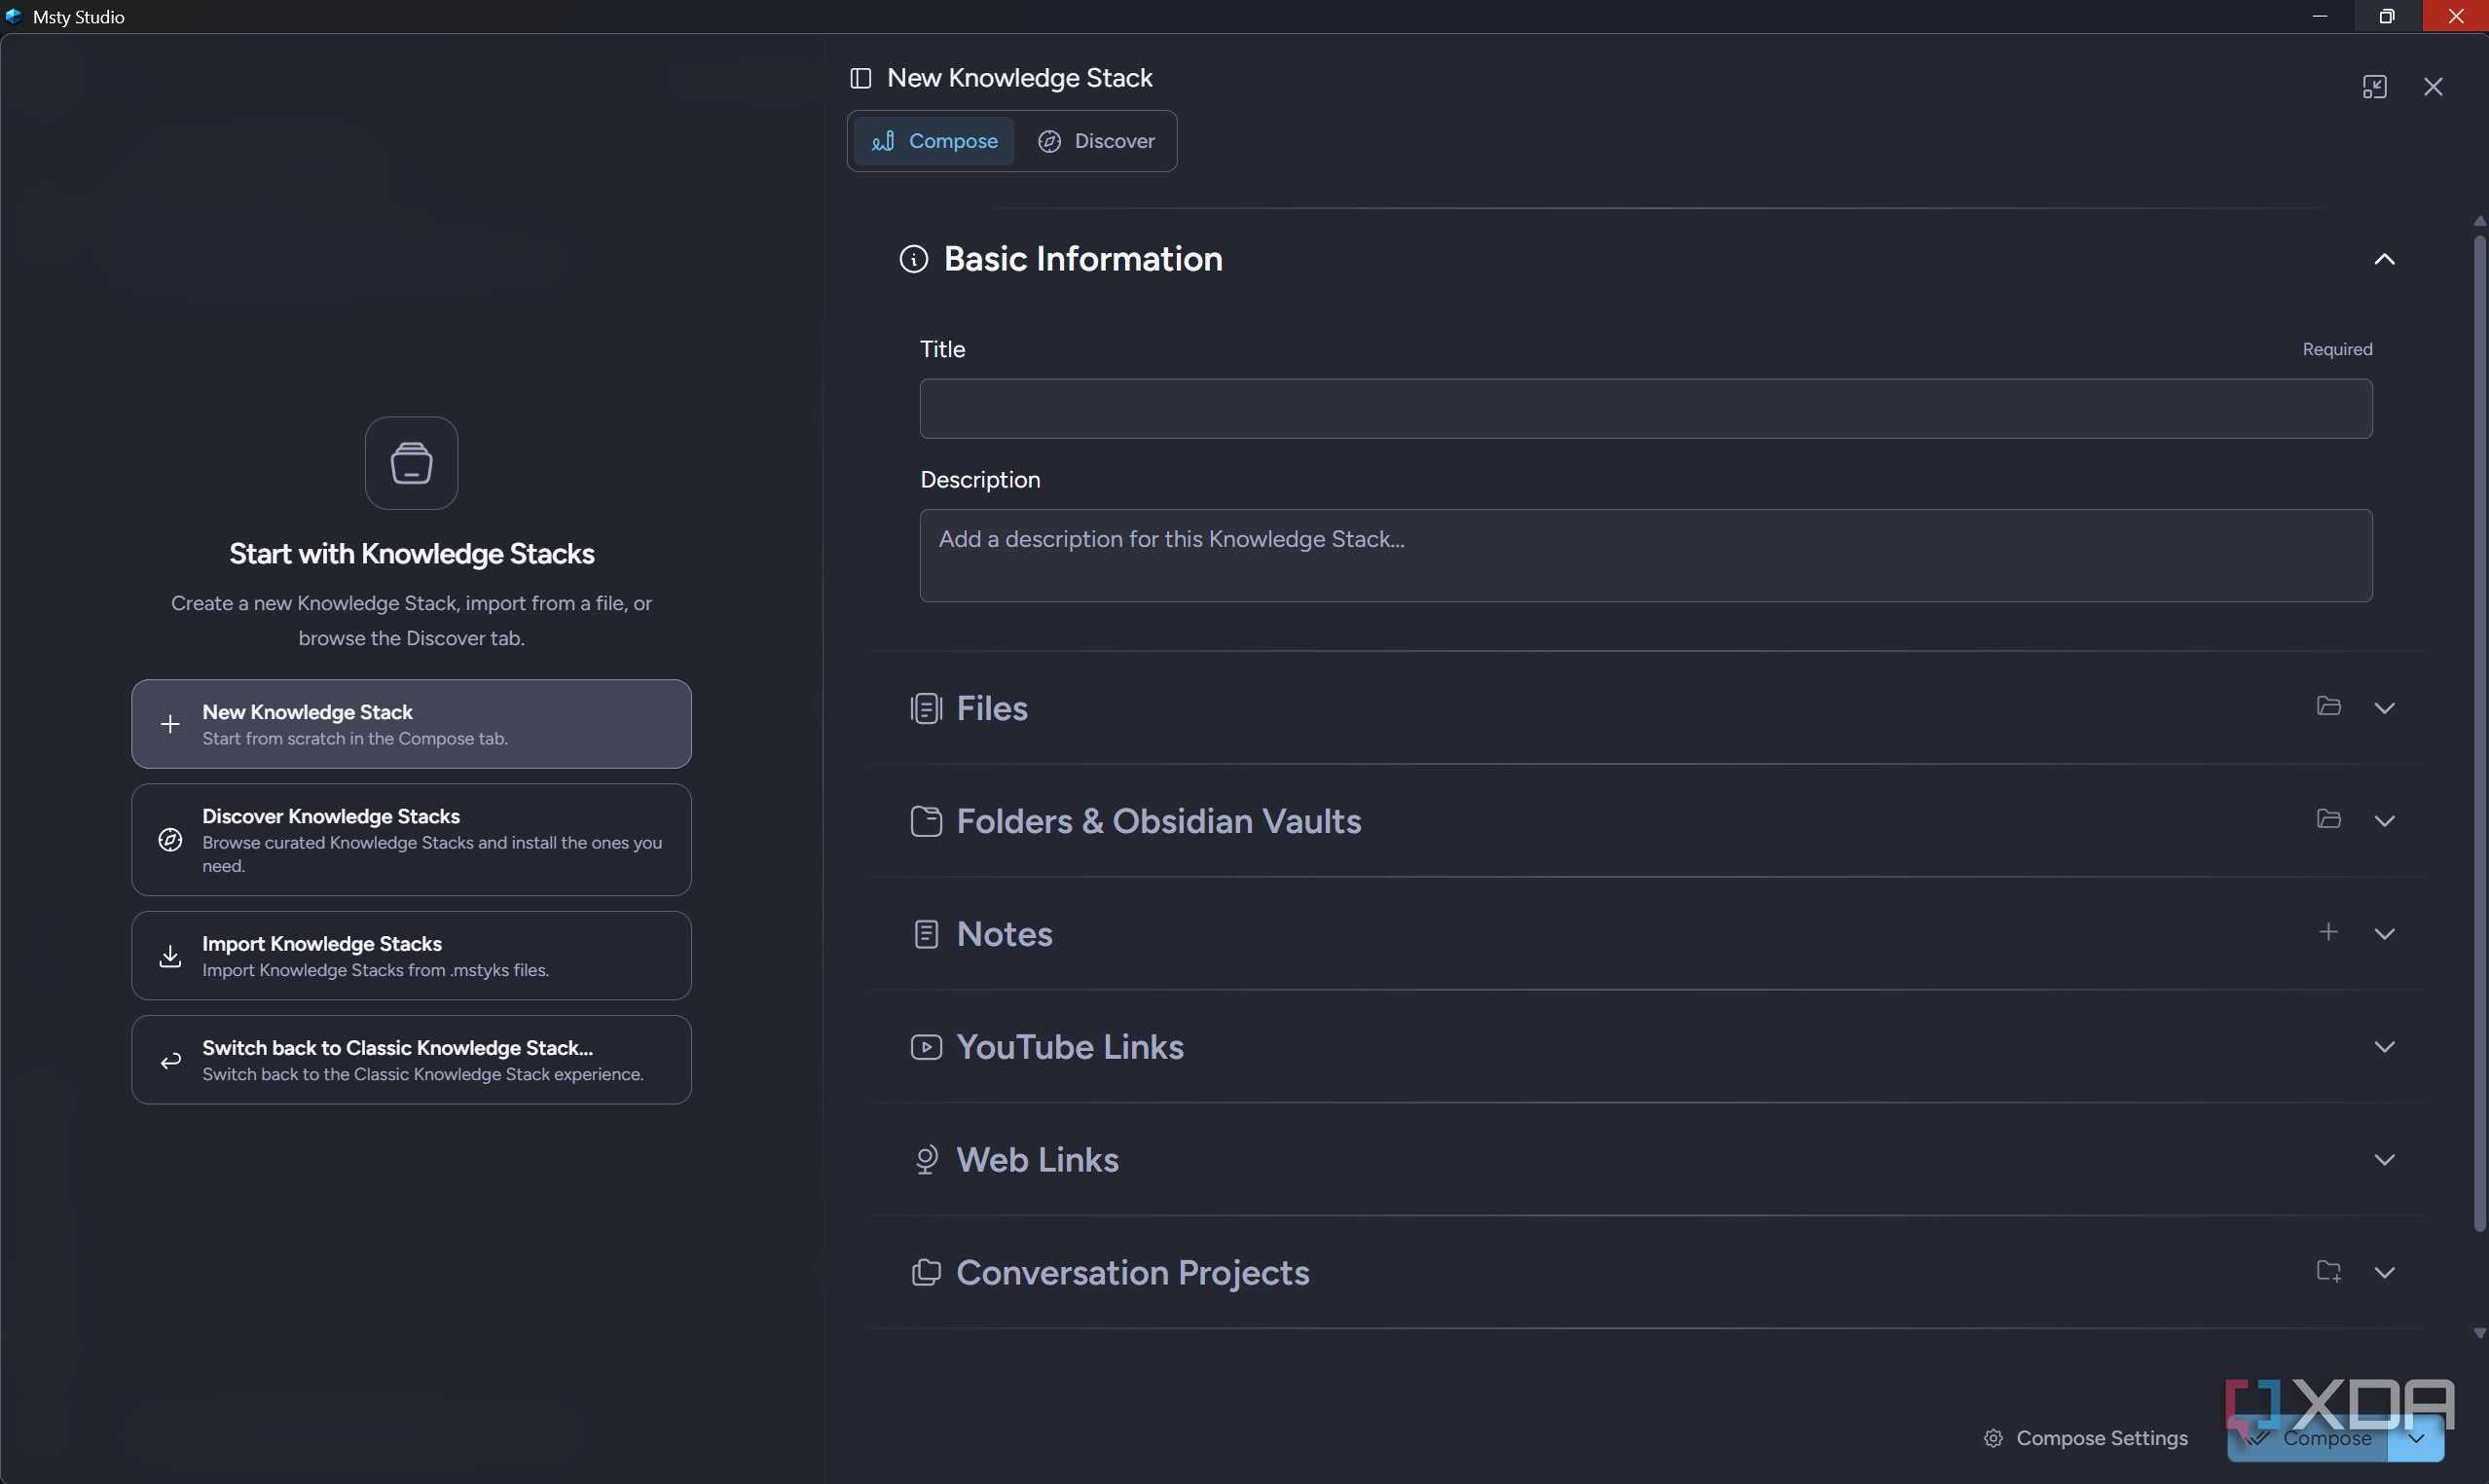This screenshot has width=2489, height=1484.
Task: Click the Conversation Projects section icon
Action: (926, 1273)
